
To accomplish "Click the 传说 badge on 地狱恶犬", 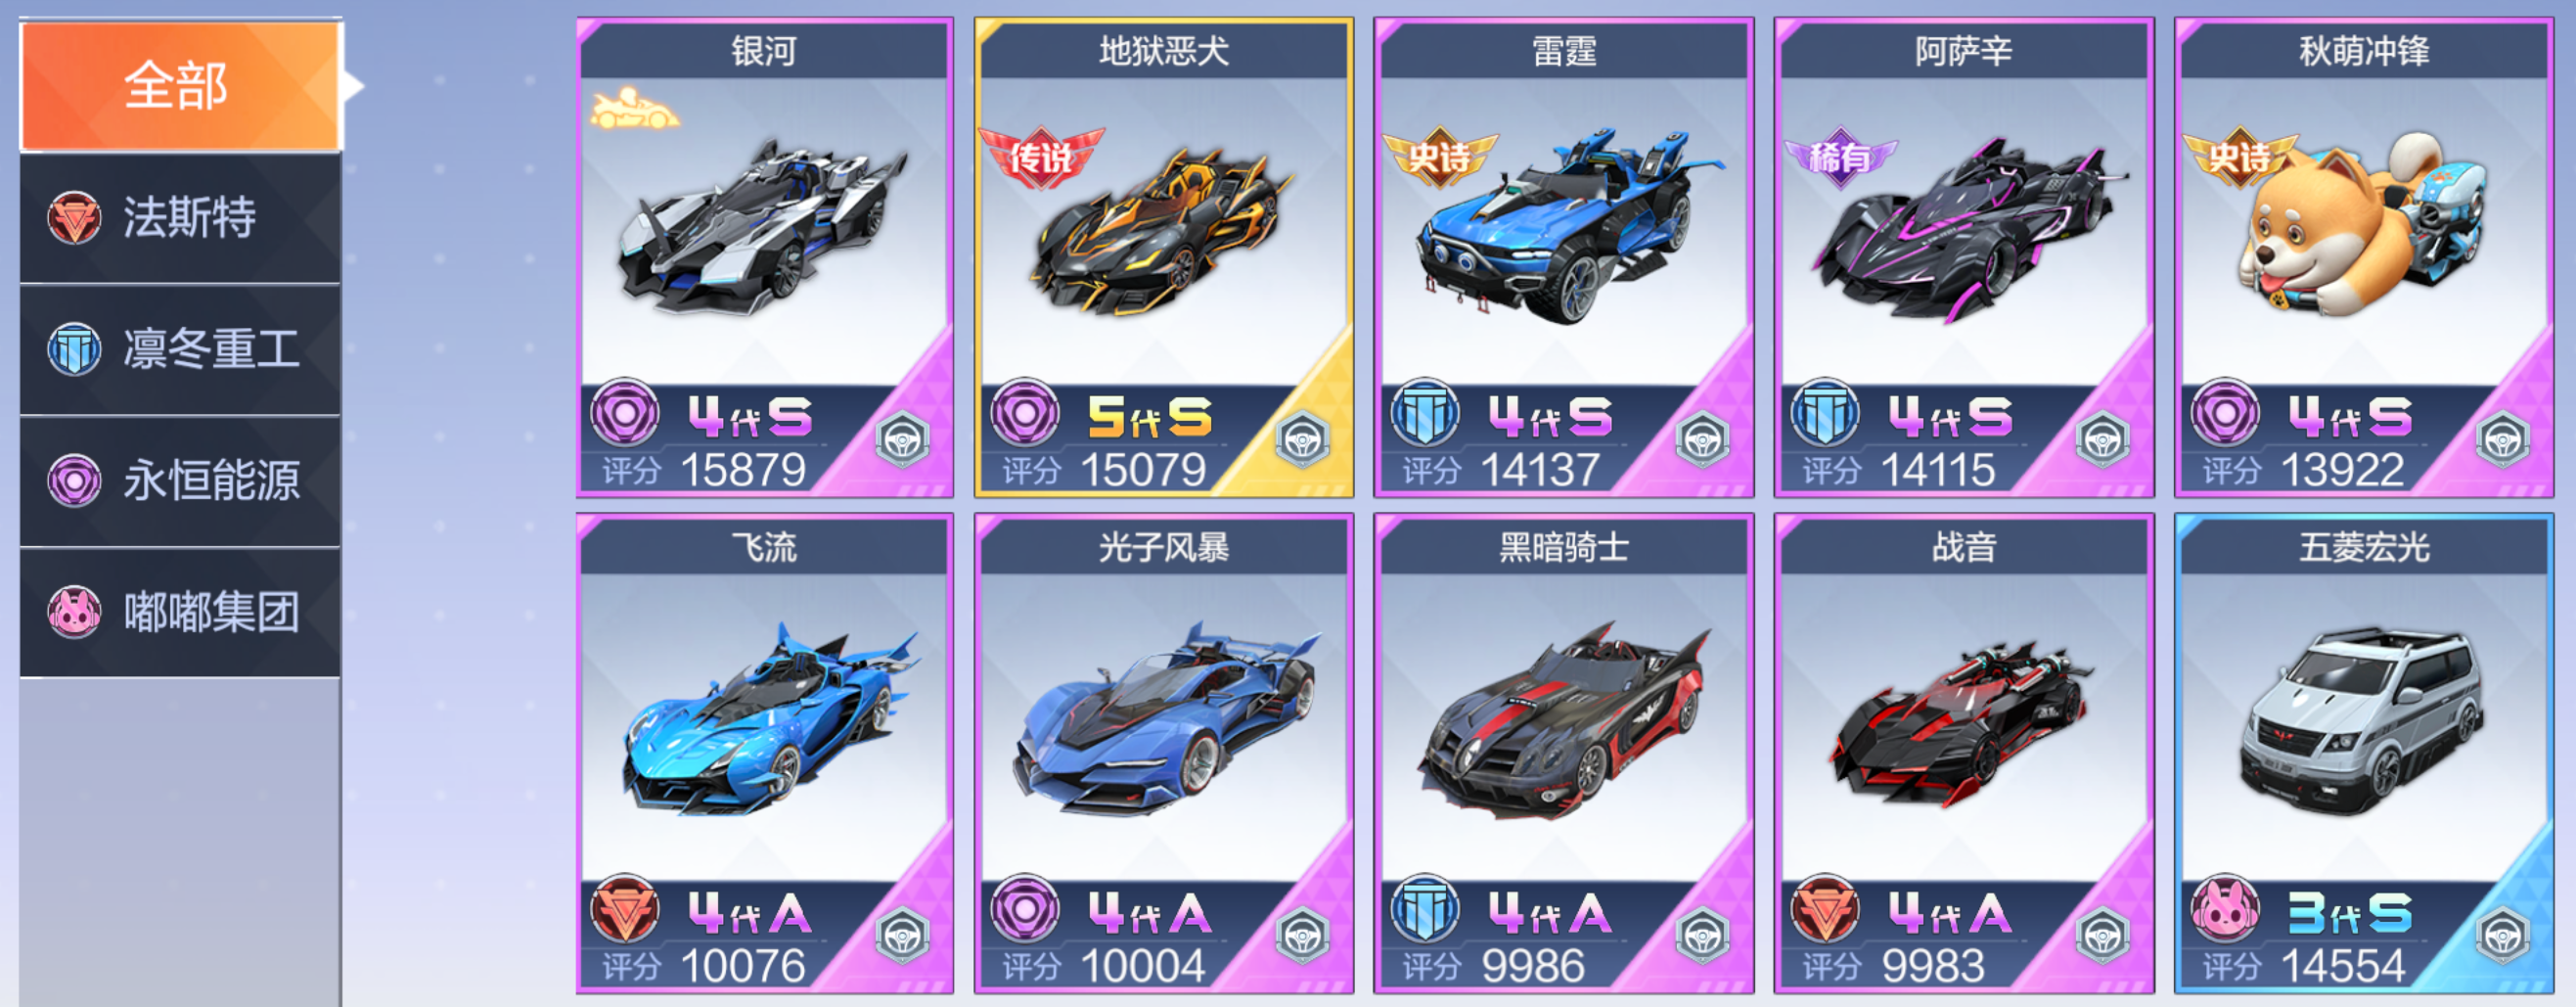I will pos(1040,157).
